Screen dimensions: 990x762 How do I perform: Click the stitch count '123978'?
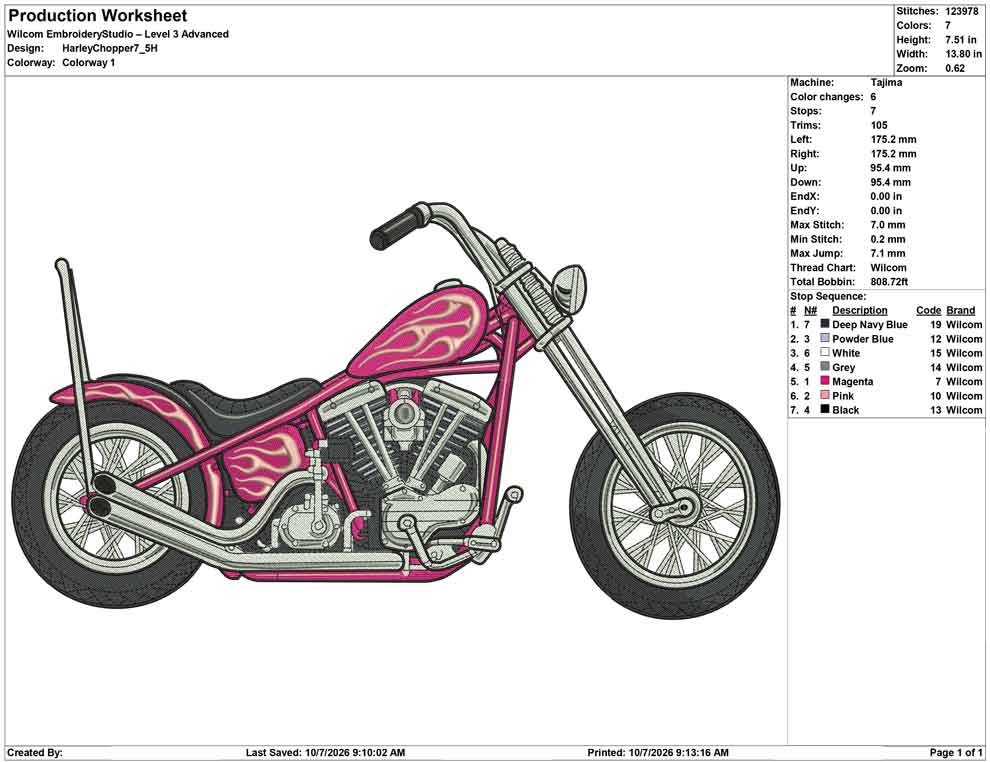tap(962, 11)
